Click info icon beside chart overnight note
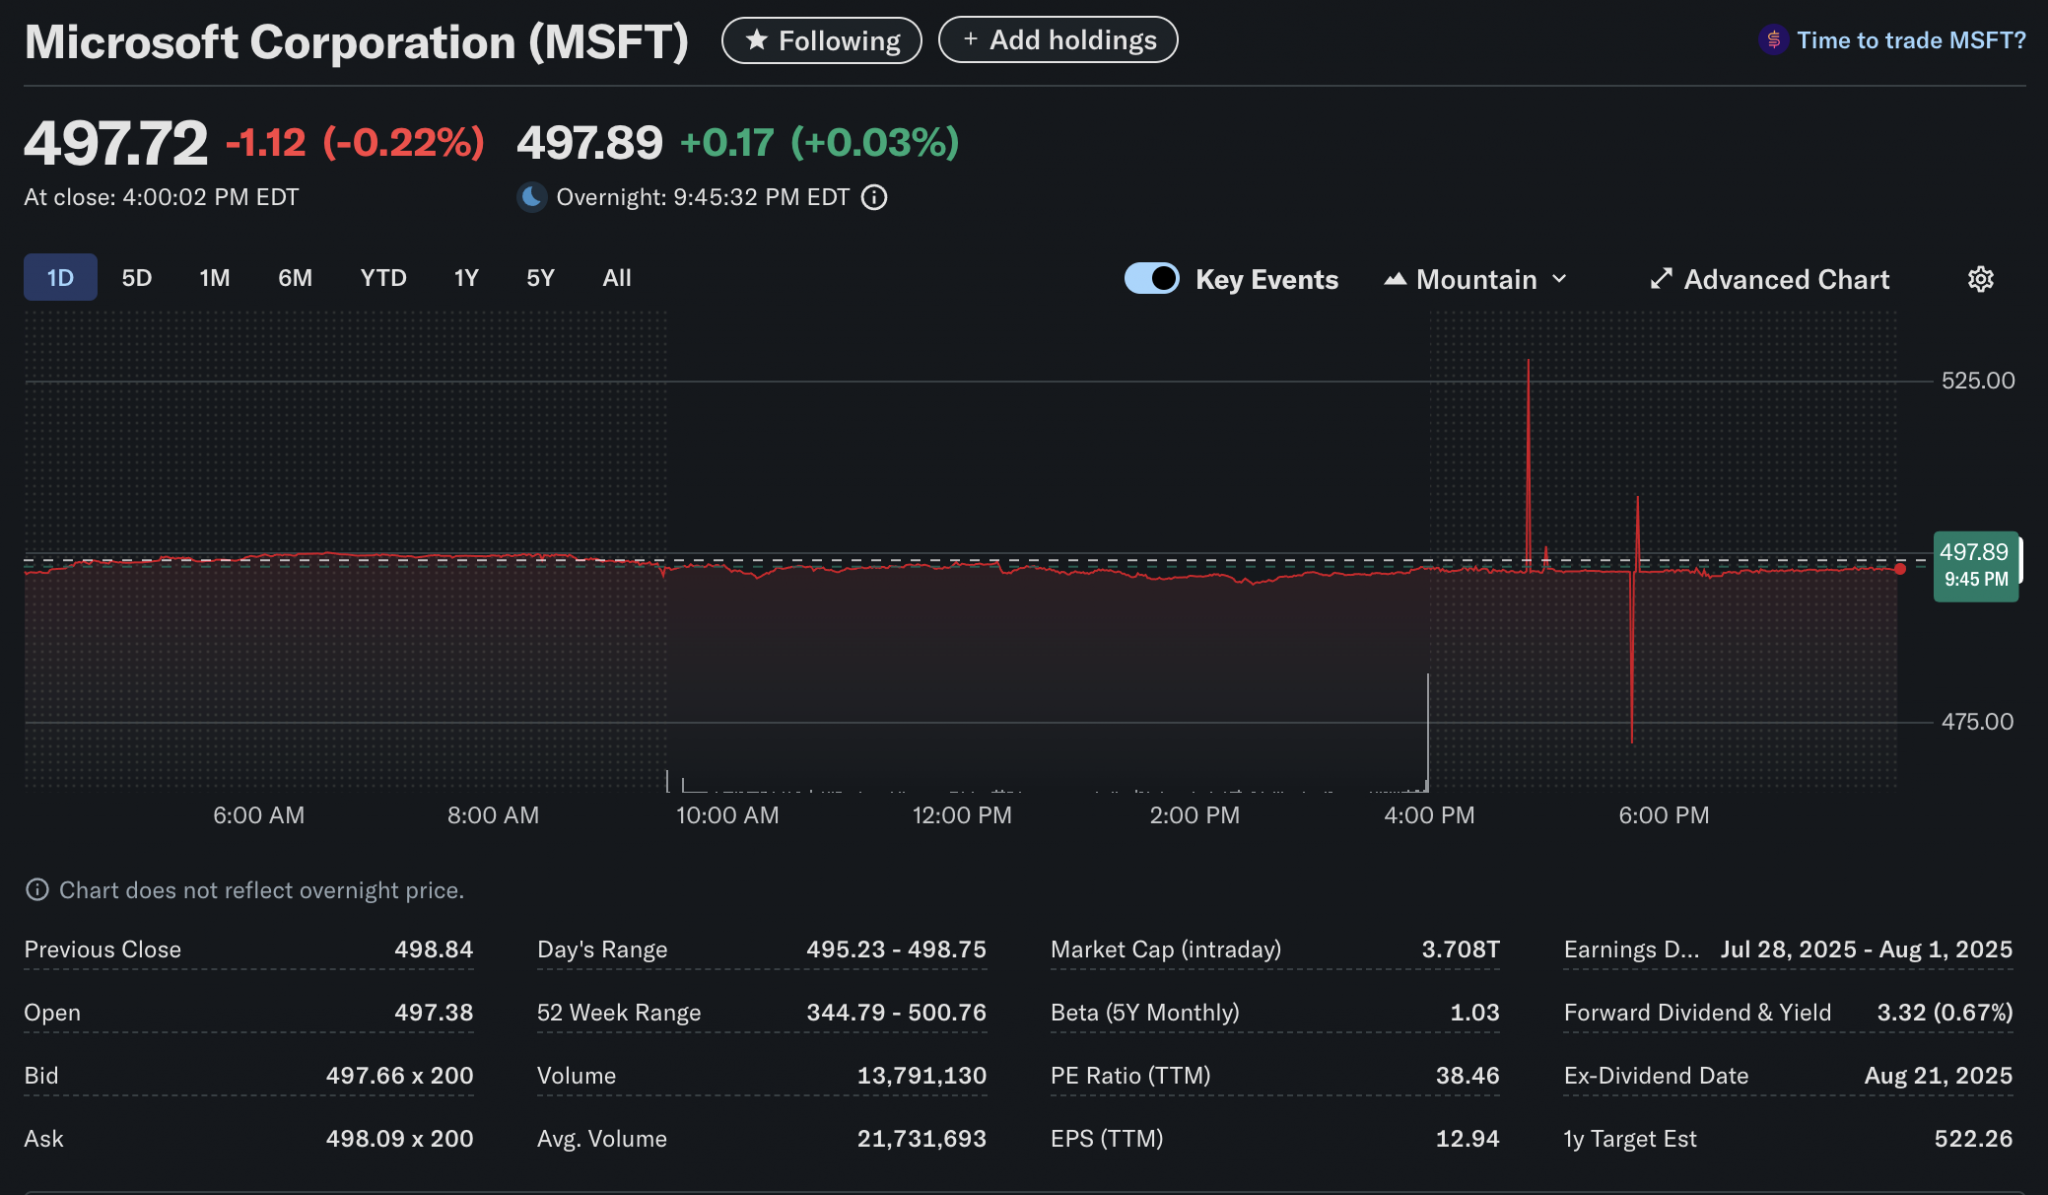The height and width of the screenshot is (1195, 2048). 37,890
